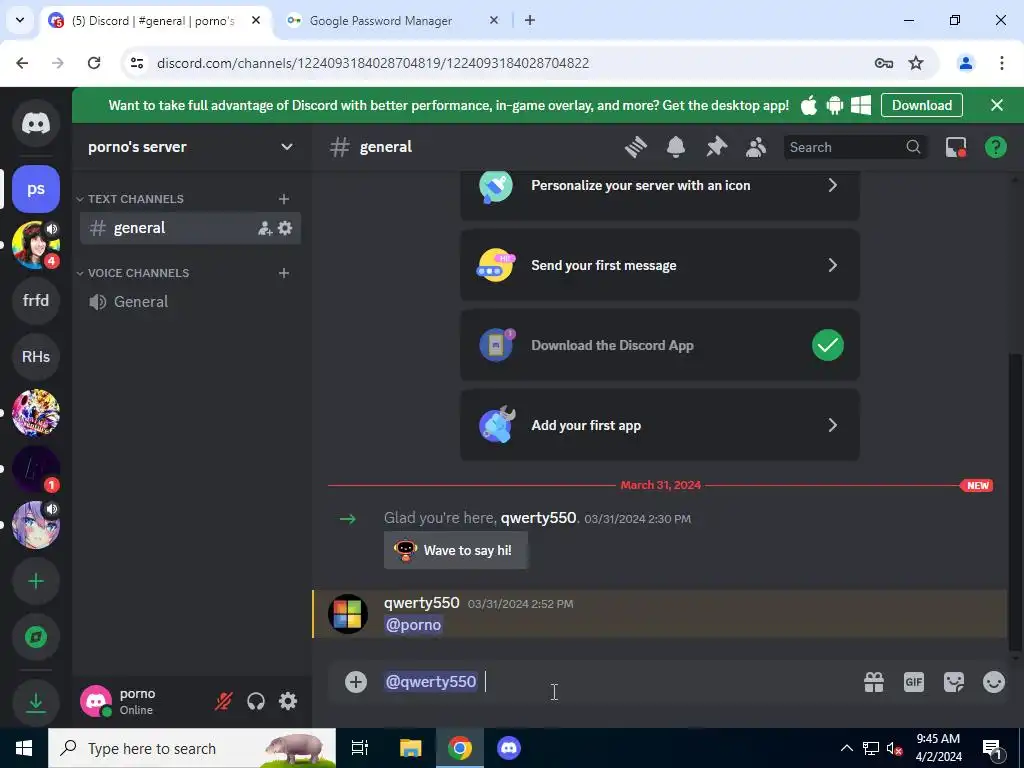Open qwerty550's avatar in chat
This screenshot has height=768, width=1024.
(x=347, y=614)
